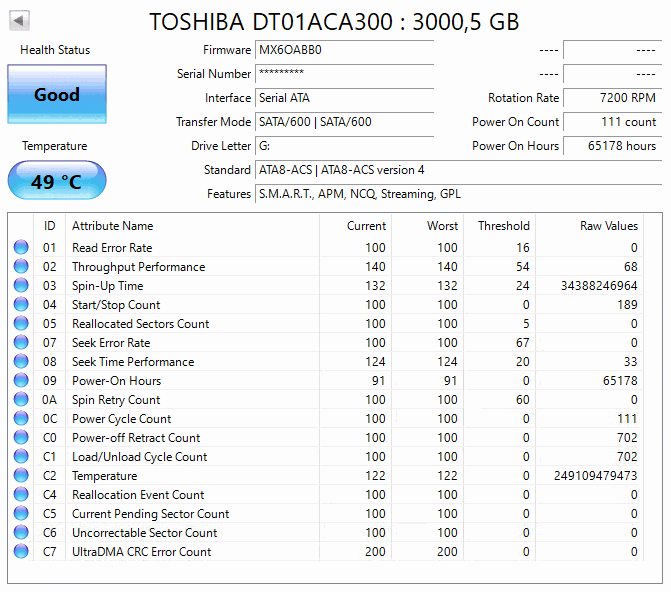Click status orb for Spin-Up Time

point(21,285)
